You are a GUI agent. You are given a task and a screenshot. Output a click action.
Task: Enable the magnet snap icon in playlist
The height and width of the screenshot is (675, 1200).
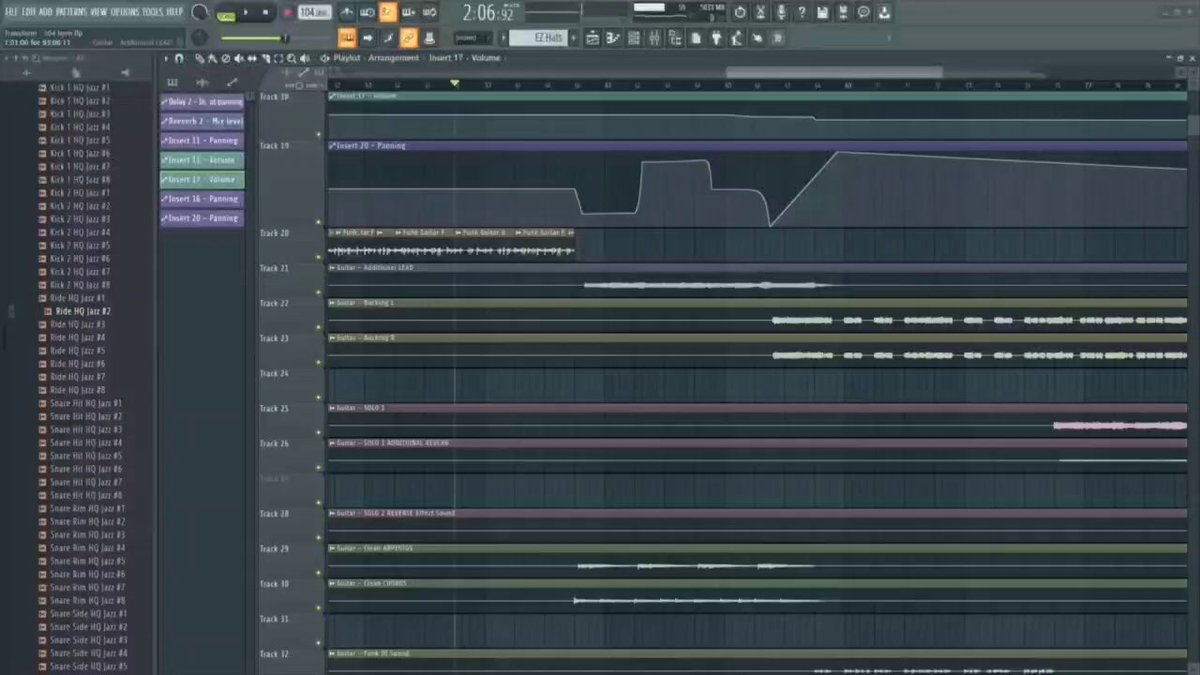pyautogui.click(x=179, y=58)
